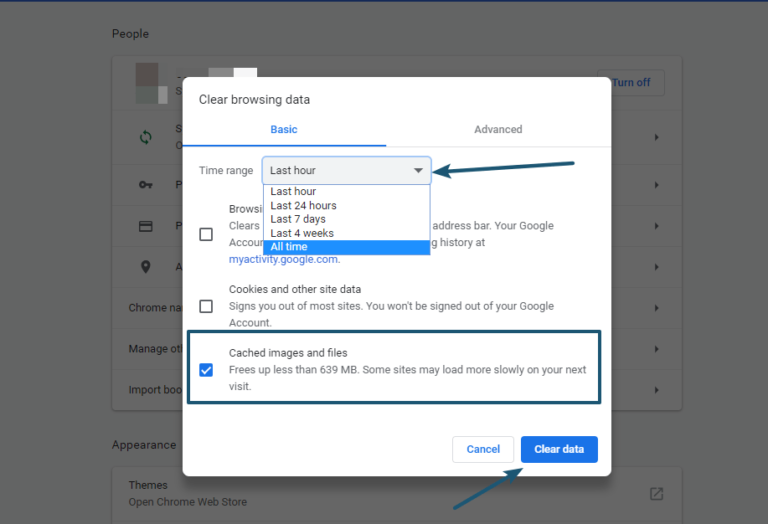Click the Turn off sync button
768x524 pixels.
[631, 83]
